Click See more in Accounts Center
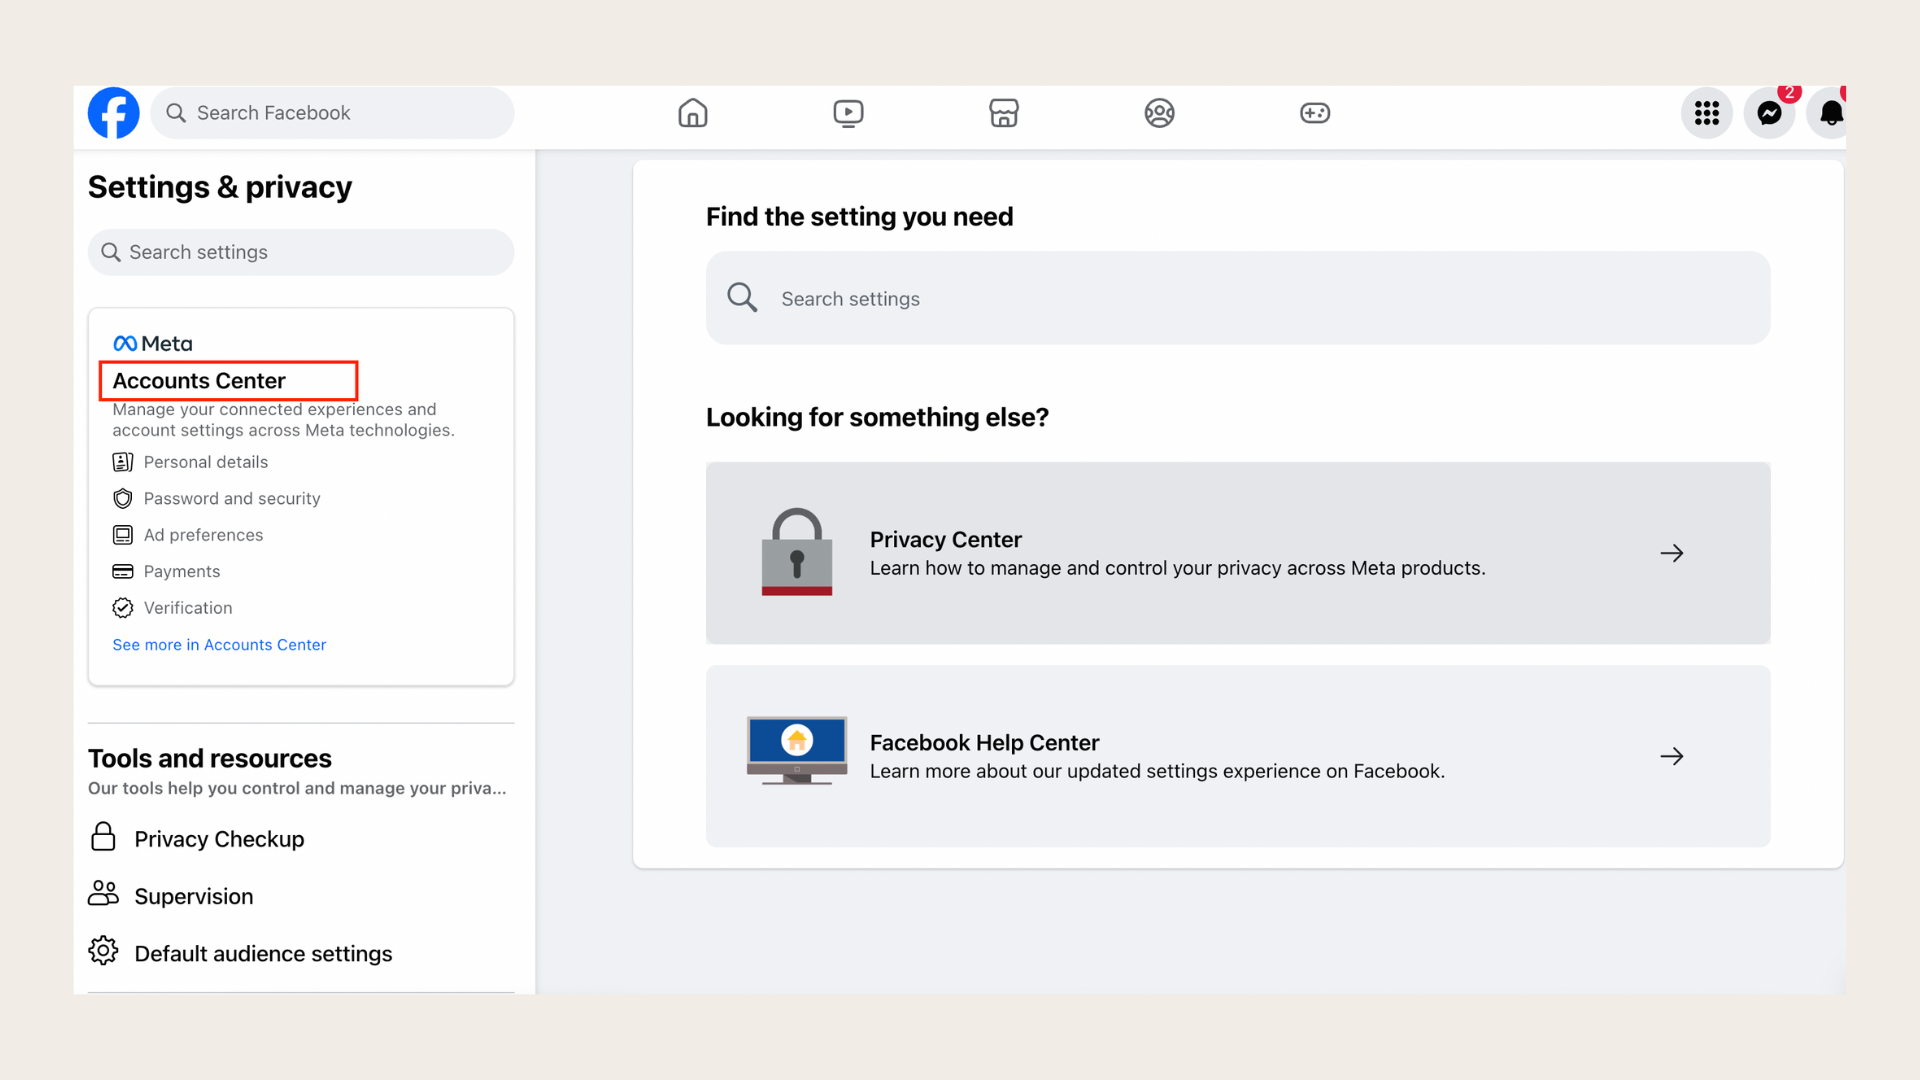The width and height of the screenshot is (1920, 1080). [x=219, y=644]
